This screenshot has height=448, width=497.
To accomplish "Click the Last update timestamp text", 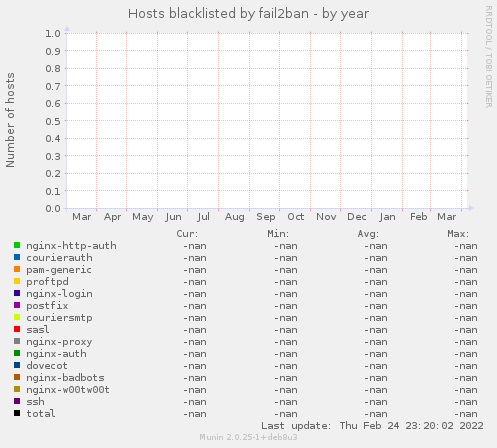I will tap(372, 426).
